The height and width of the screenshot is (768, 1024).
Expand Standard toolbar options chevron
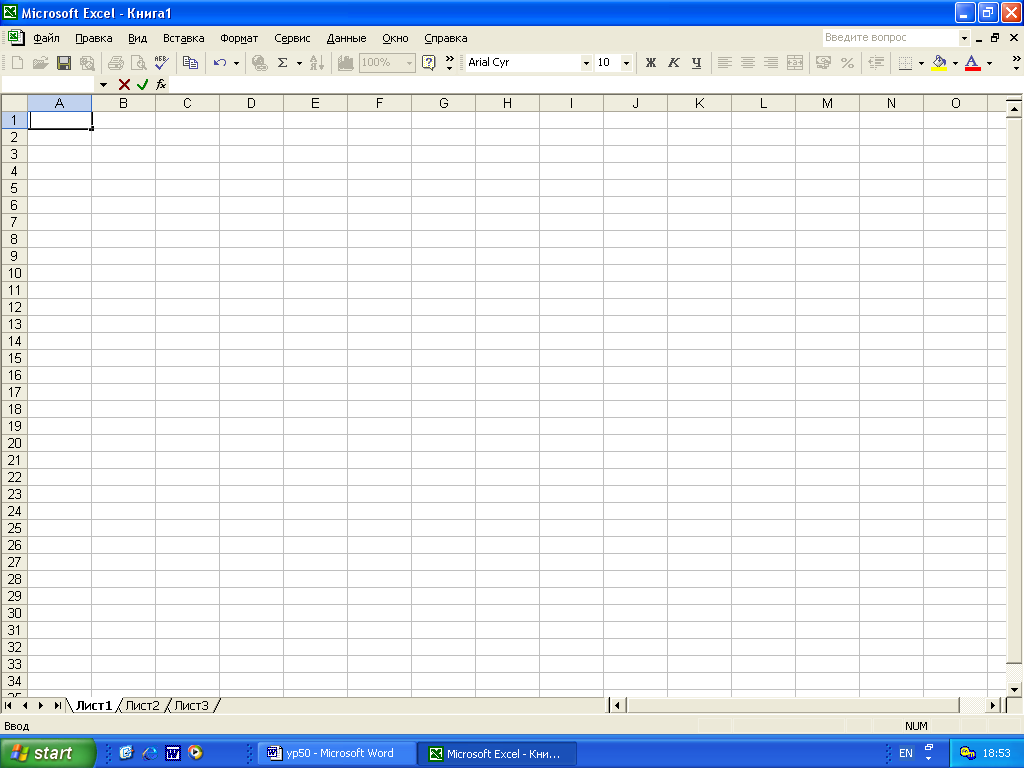[449, 63]
